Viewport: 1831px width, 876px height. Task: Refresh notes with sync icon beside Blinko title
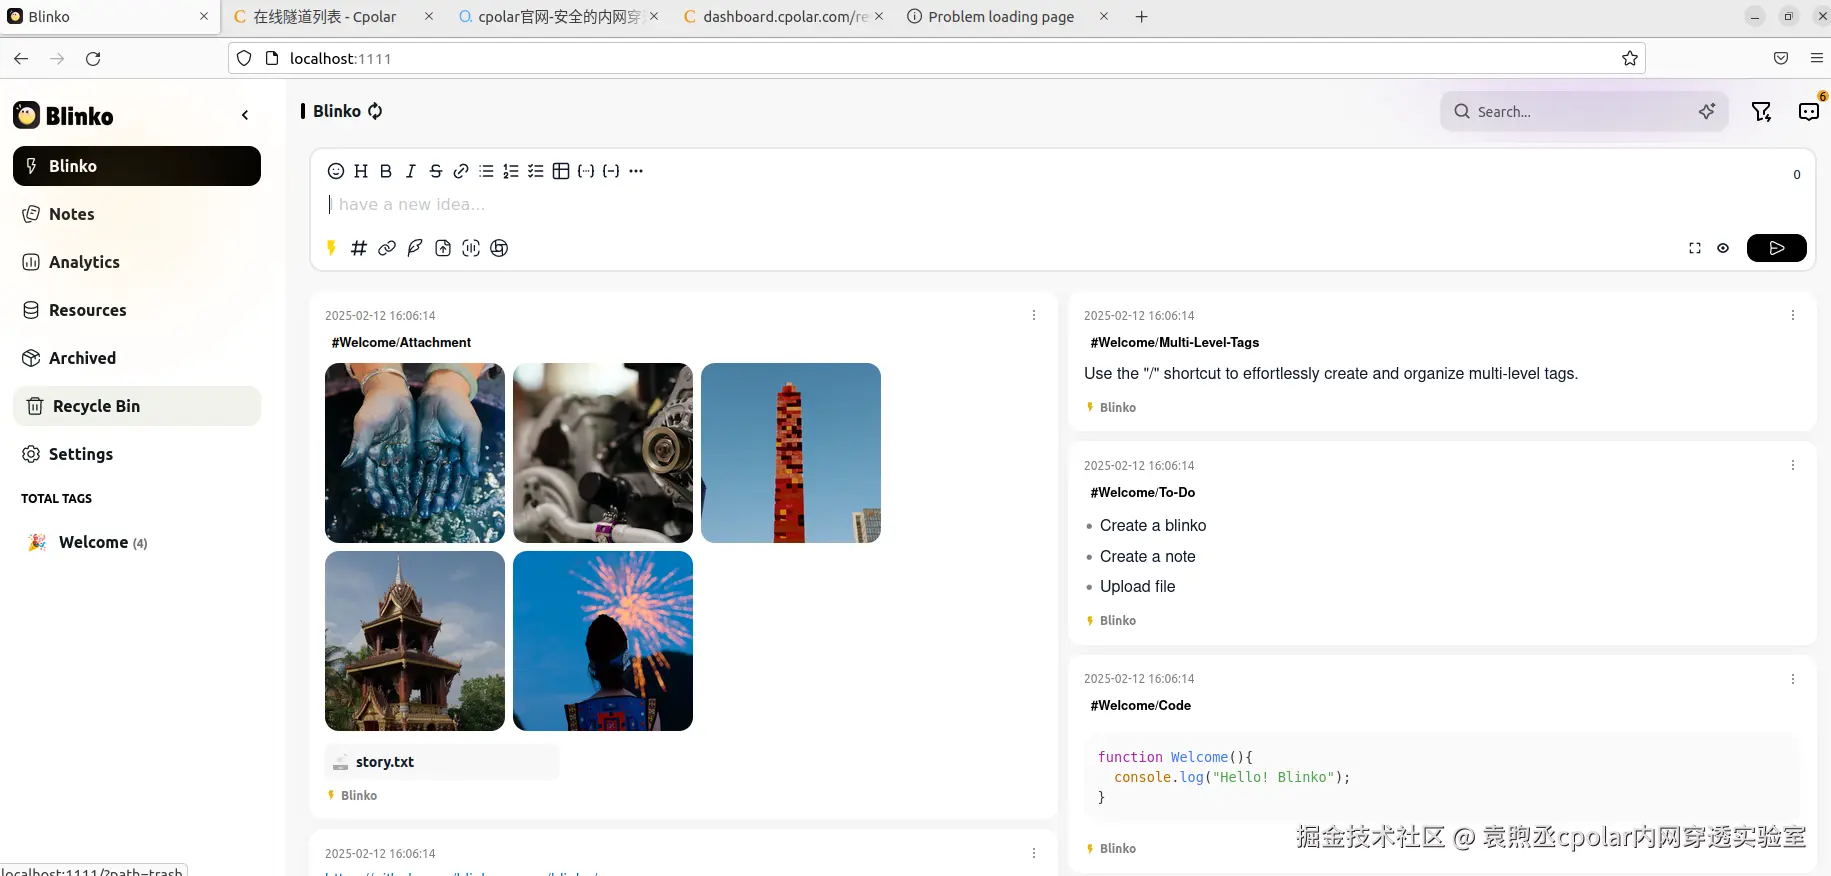coord(375,111)
